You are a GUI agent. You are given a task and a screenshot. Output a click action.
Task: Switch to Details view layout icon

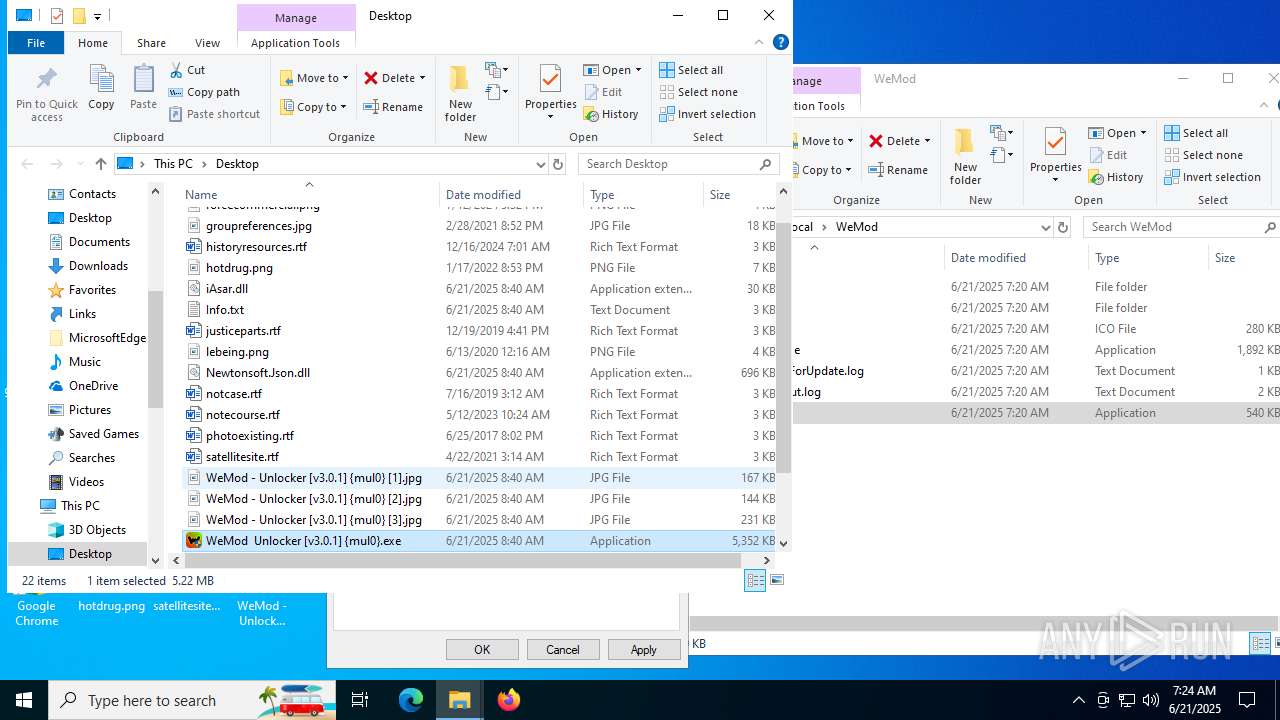(x=755, y=580)
